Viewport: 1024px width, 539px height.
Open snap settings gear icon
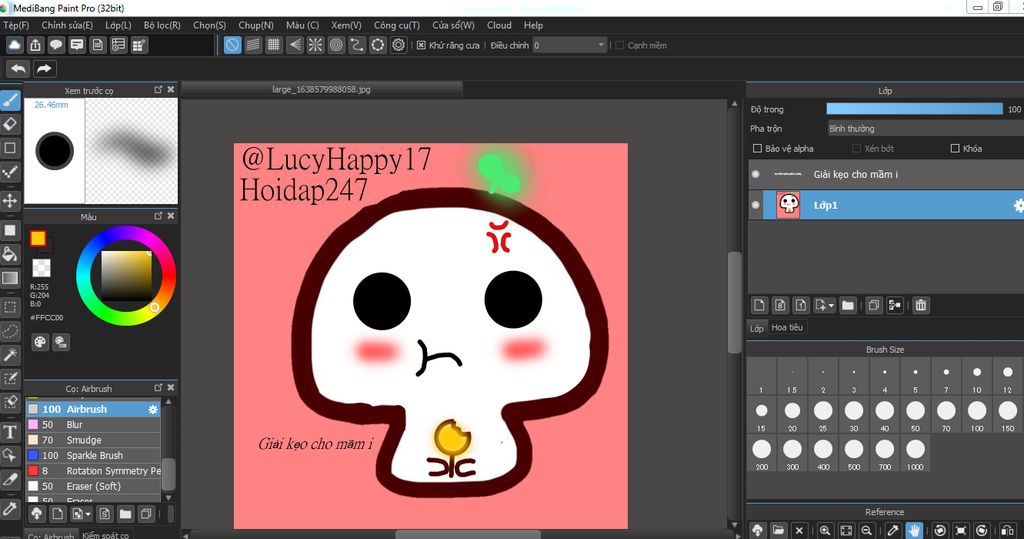tap(398, 45)
